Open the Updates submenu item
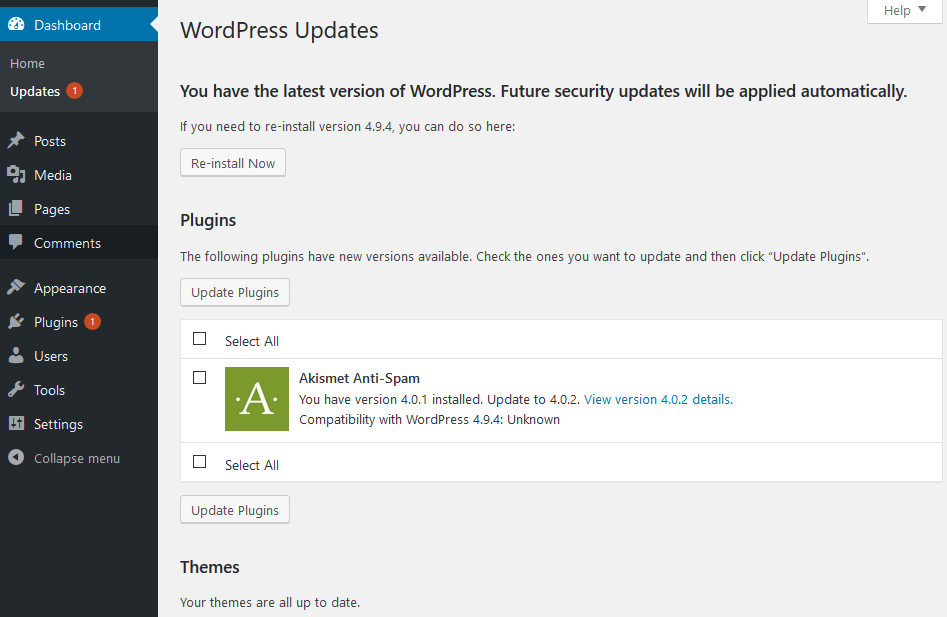Viewport: 947px width, 617px height. pyautogui.click(x=35, y=91)
